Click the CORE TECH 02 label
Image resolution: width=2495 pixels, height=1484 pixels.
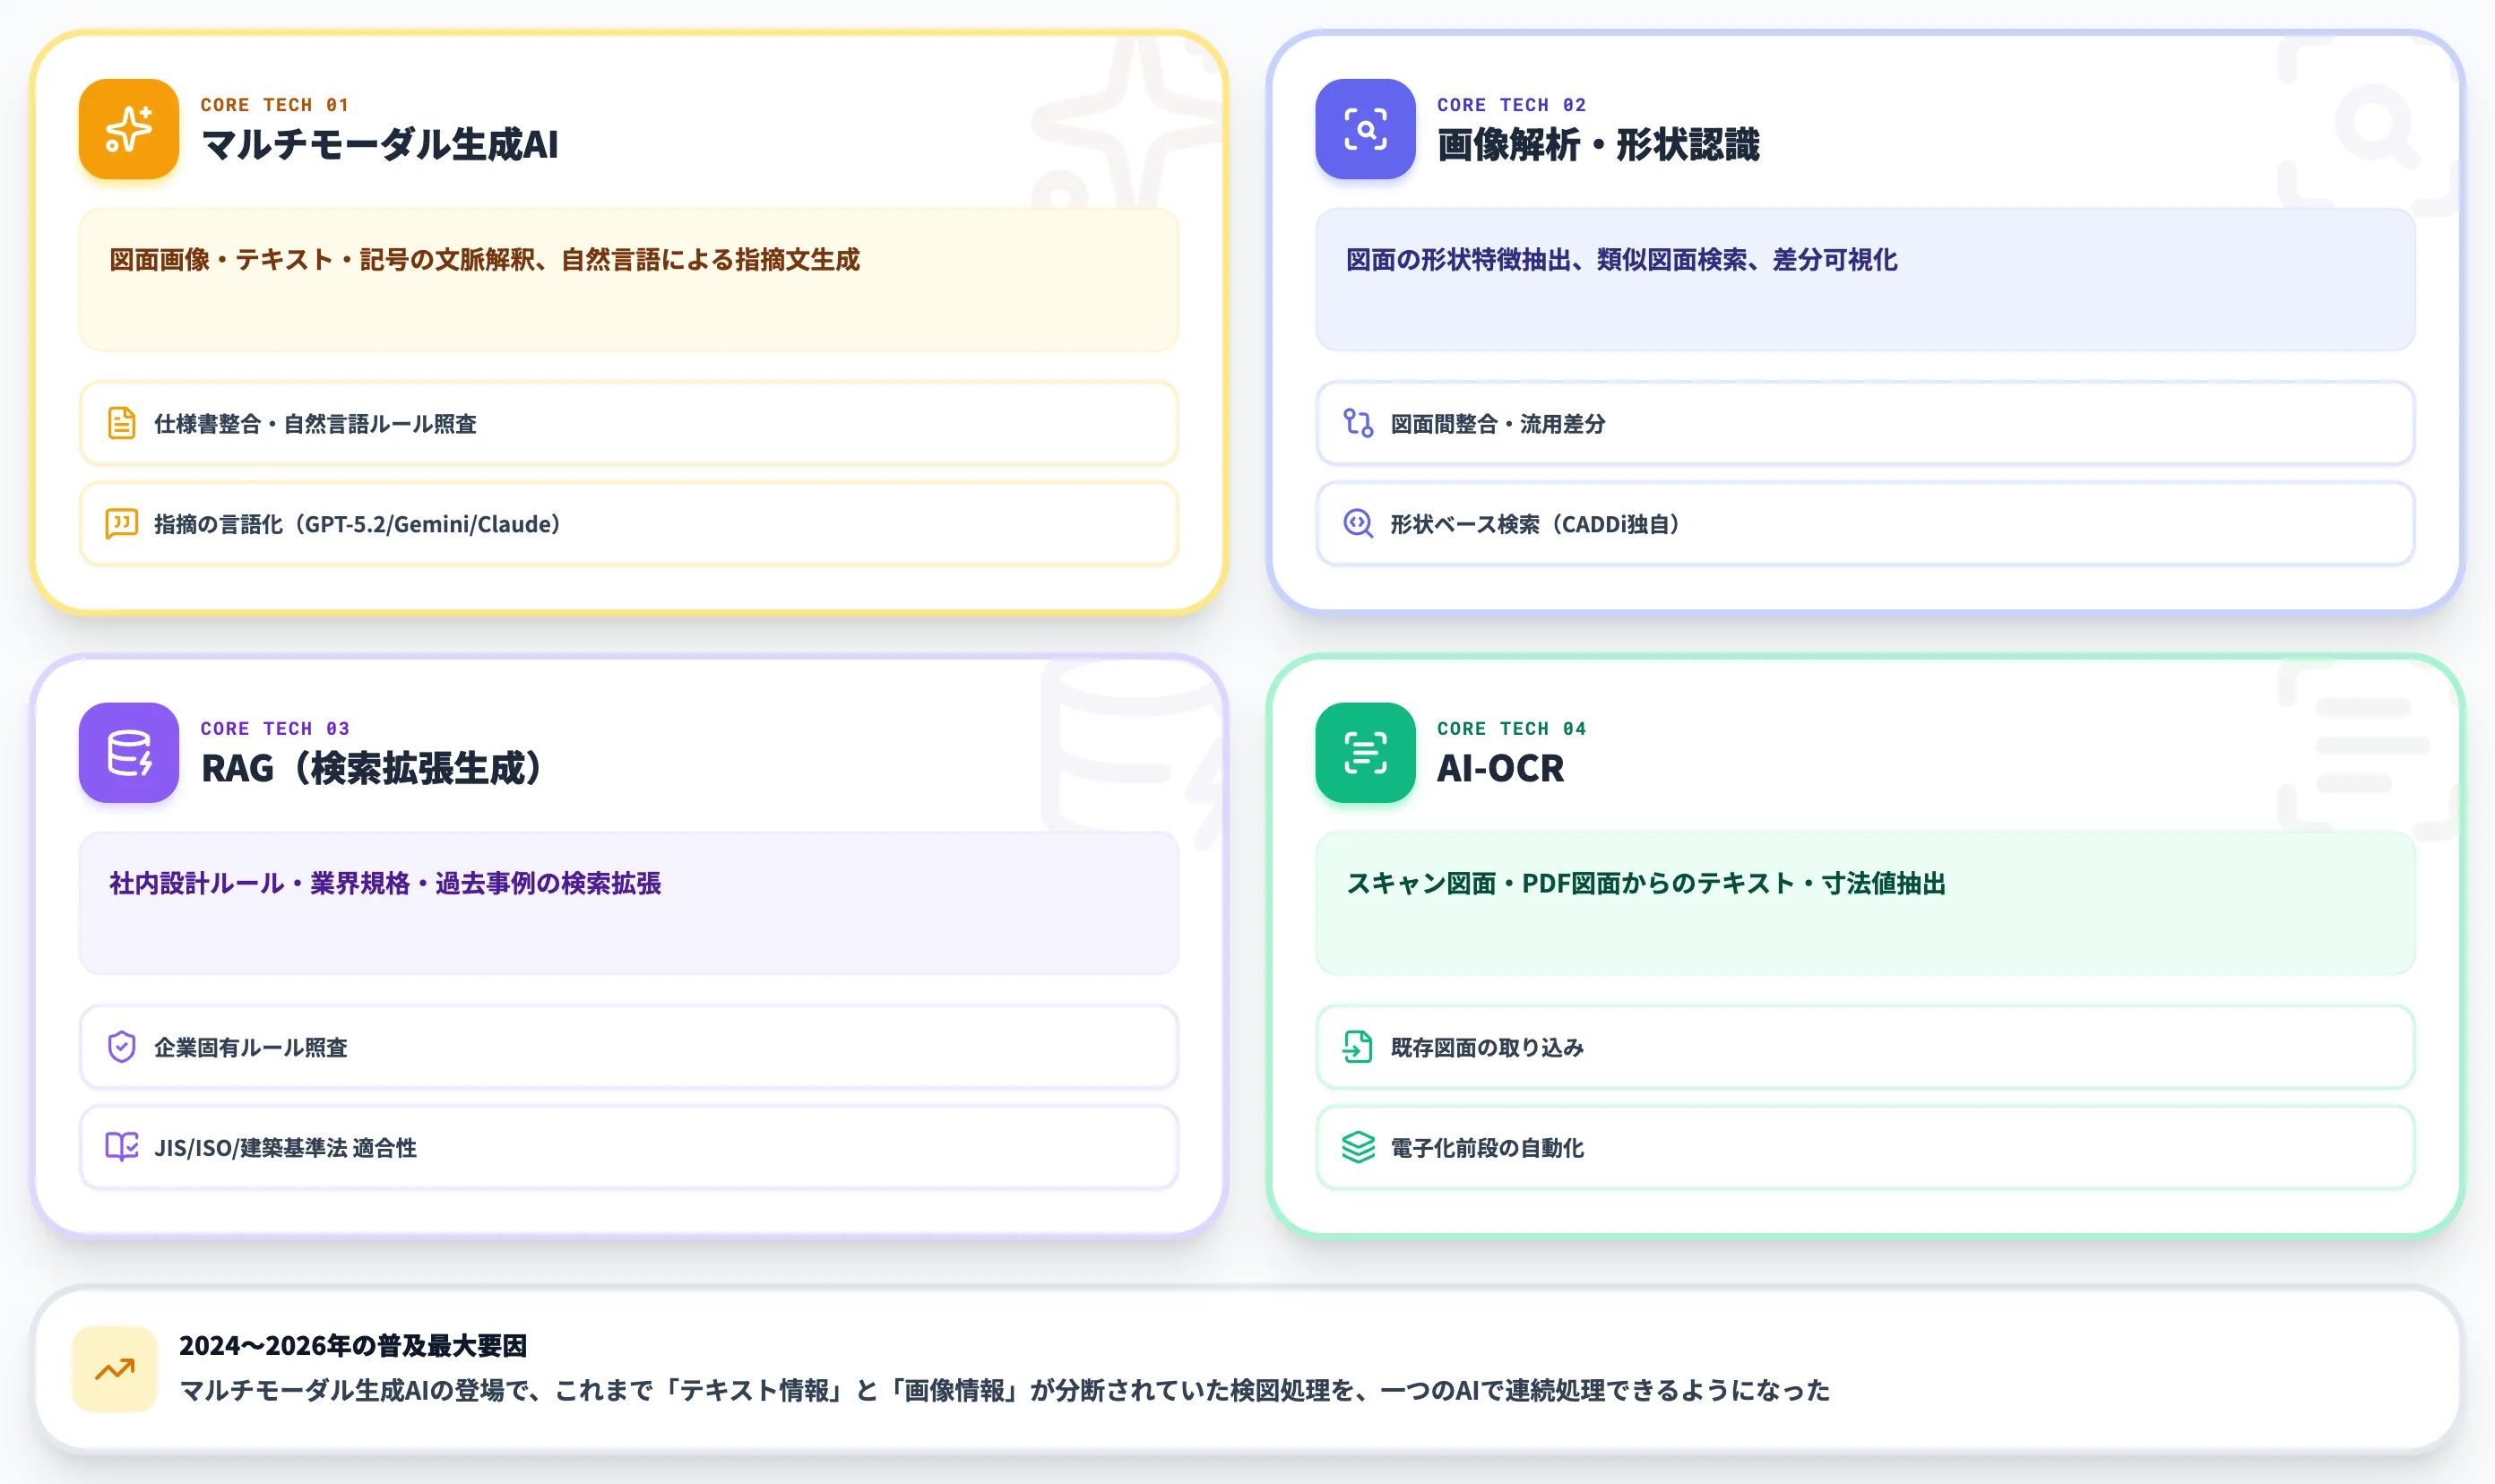tap(1512, 105)
